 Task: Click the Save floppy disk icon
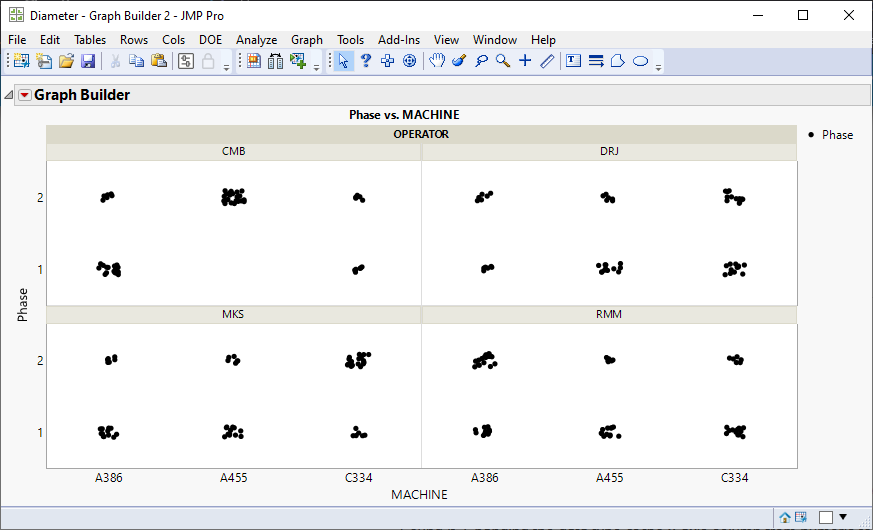[88, 61]
